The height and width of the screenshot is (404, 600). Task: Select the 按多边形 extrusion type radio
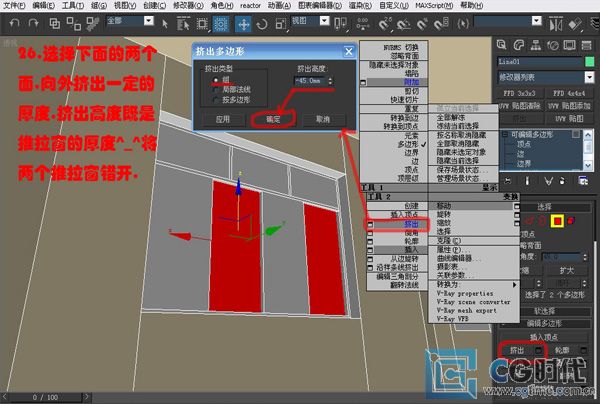[x=215, y=100]
